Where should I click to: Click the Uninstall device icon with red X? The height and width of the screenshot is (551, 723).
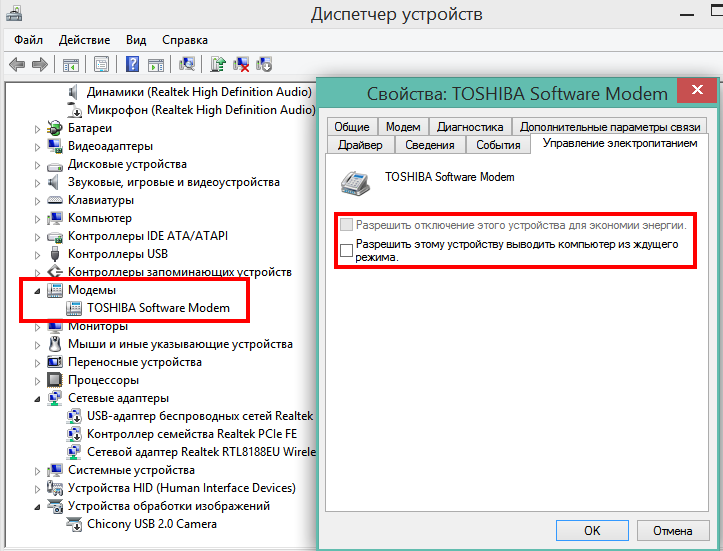[241, 64]
